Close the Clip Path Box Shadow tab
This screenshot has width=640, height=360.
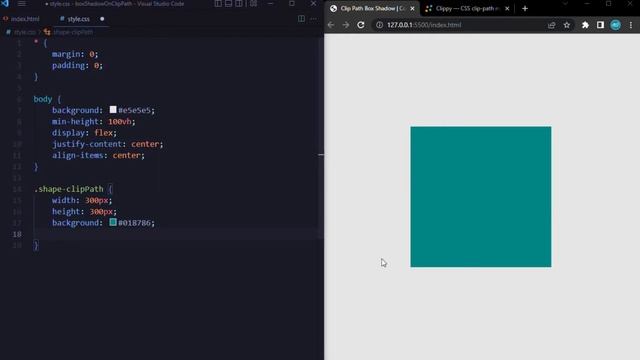coord(412,9)
